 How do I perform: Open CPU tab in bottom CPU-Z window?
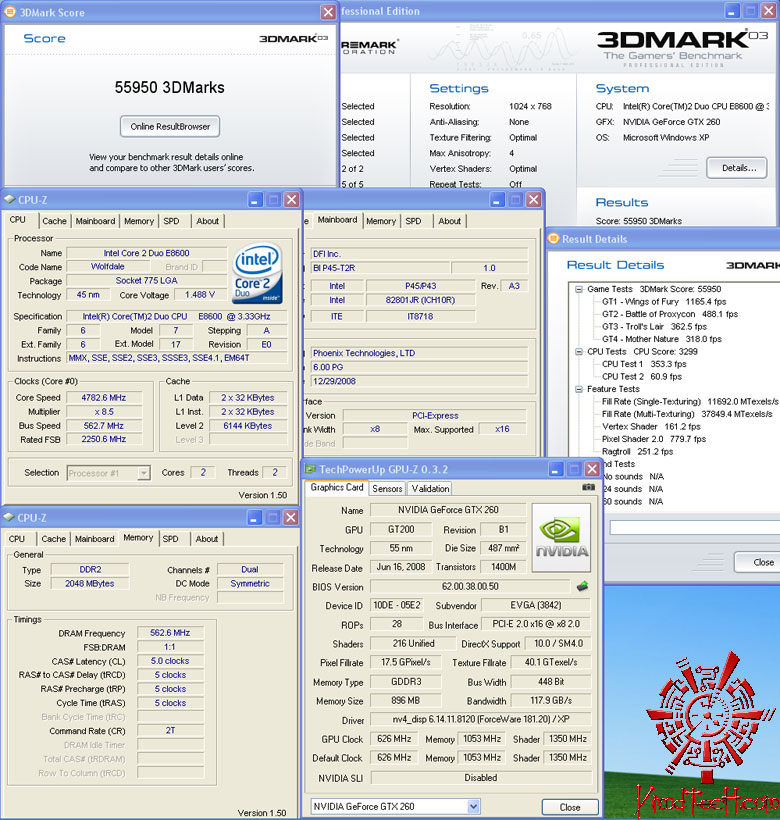point(17,539)
